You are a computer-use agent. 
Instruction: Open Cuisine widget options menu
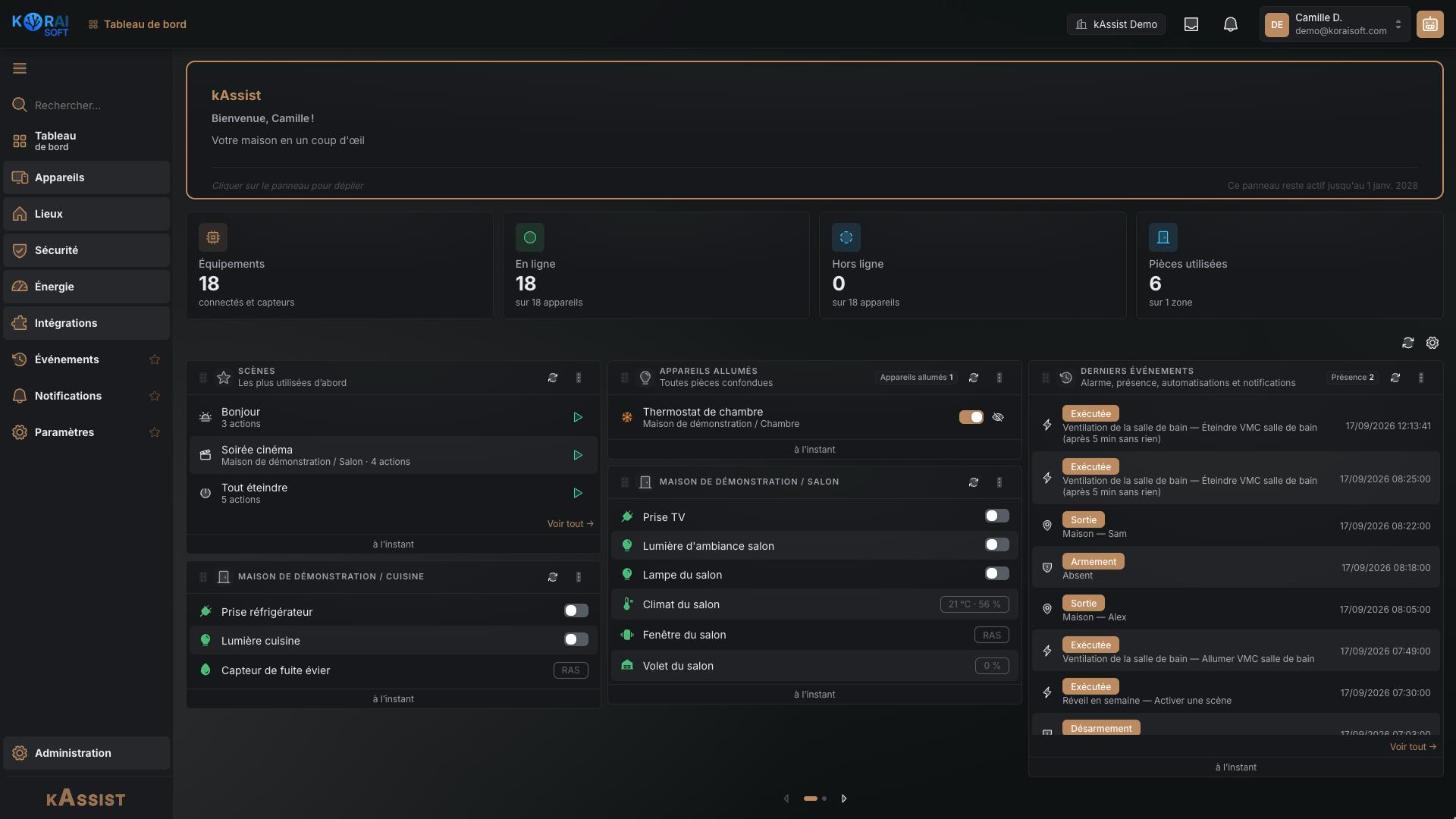(x=578, y=577)
